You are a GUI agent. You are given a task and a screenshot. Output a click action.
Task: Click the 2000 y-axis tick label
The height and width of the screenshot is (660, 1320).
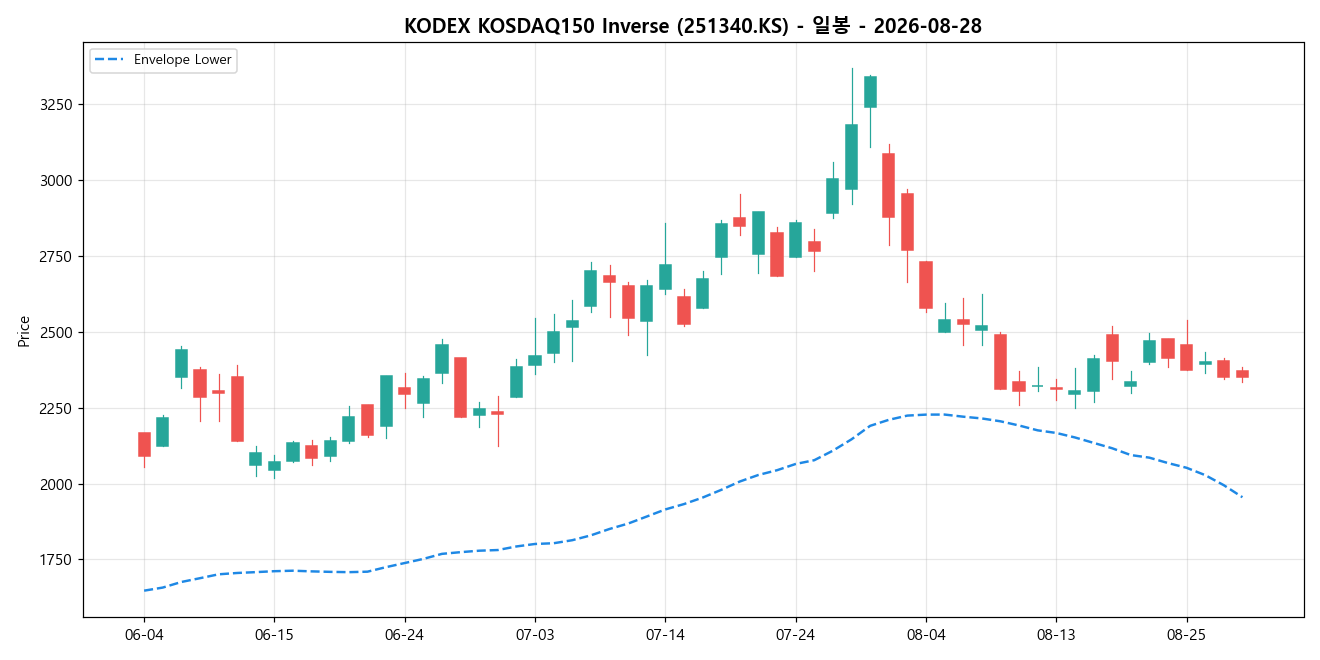[56, 485]
